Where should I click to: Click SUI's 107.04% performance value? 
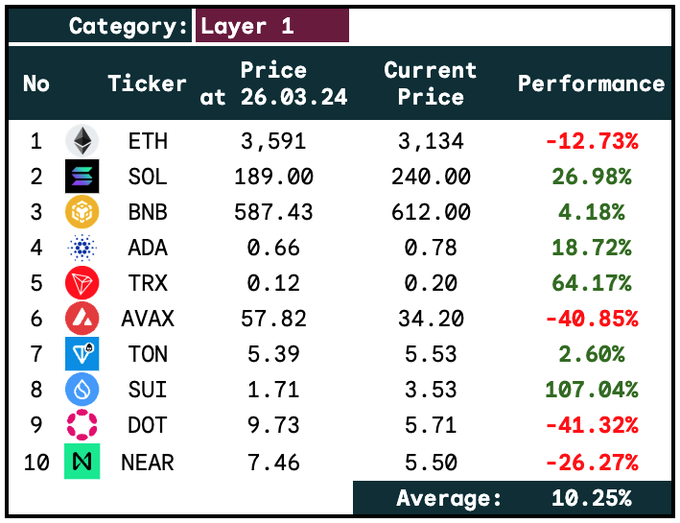click(x=591, y=390)
